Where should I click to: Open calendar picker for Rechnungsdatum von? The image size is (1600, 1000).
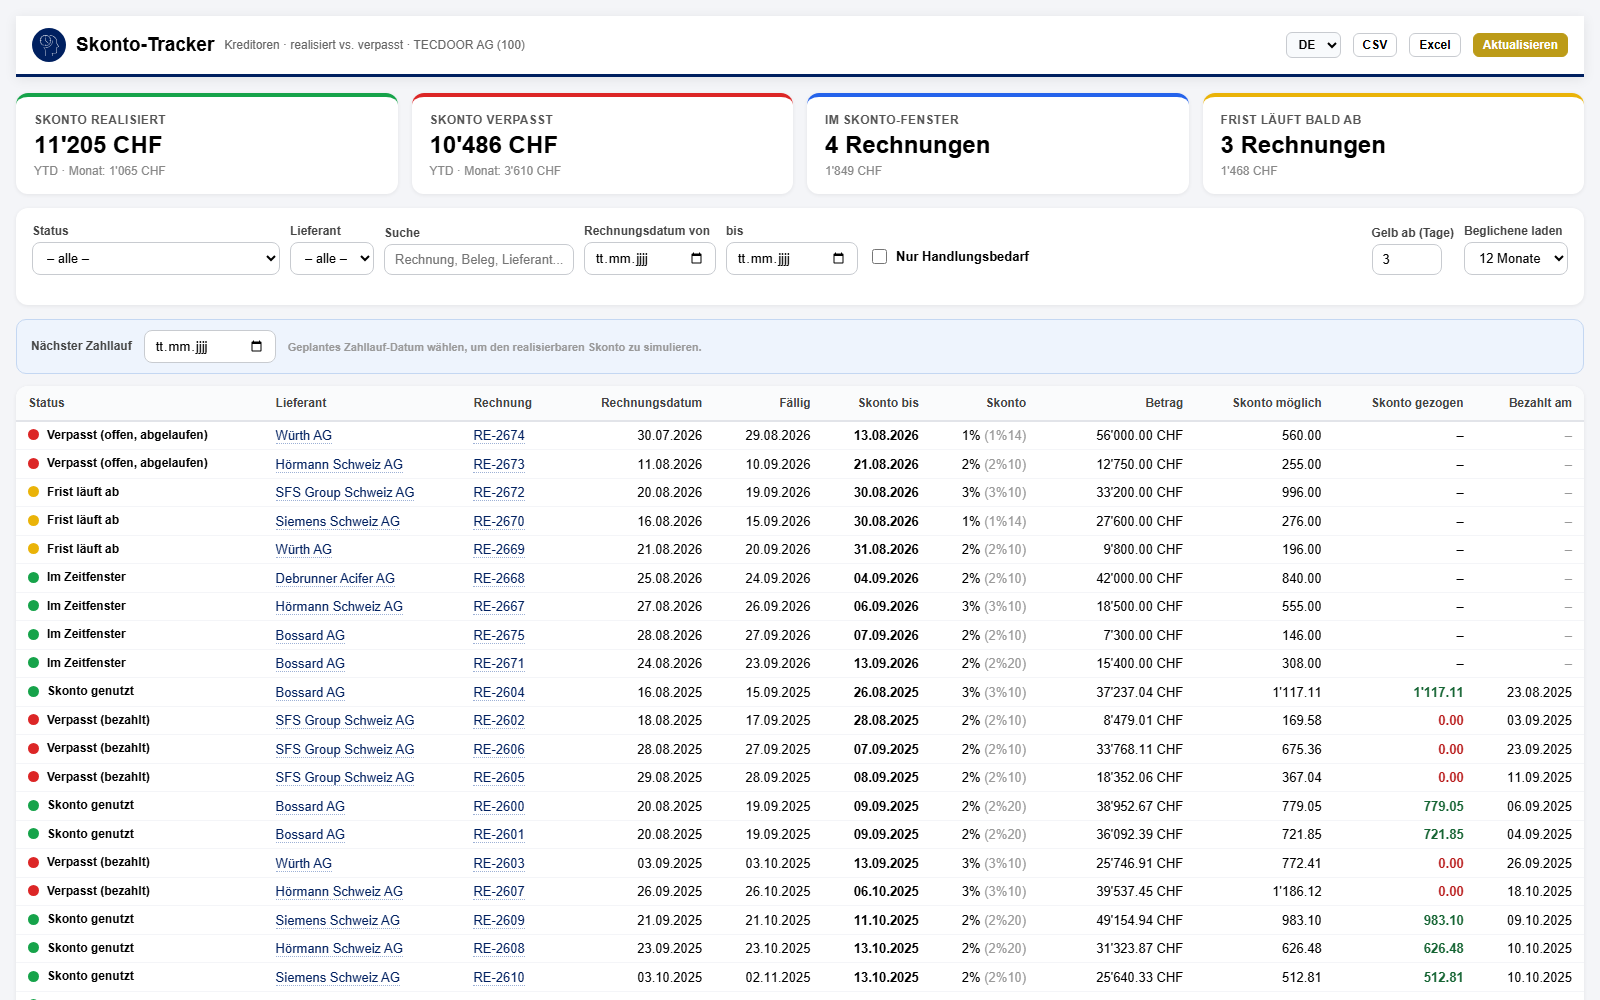click(697, 259)
